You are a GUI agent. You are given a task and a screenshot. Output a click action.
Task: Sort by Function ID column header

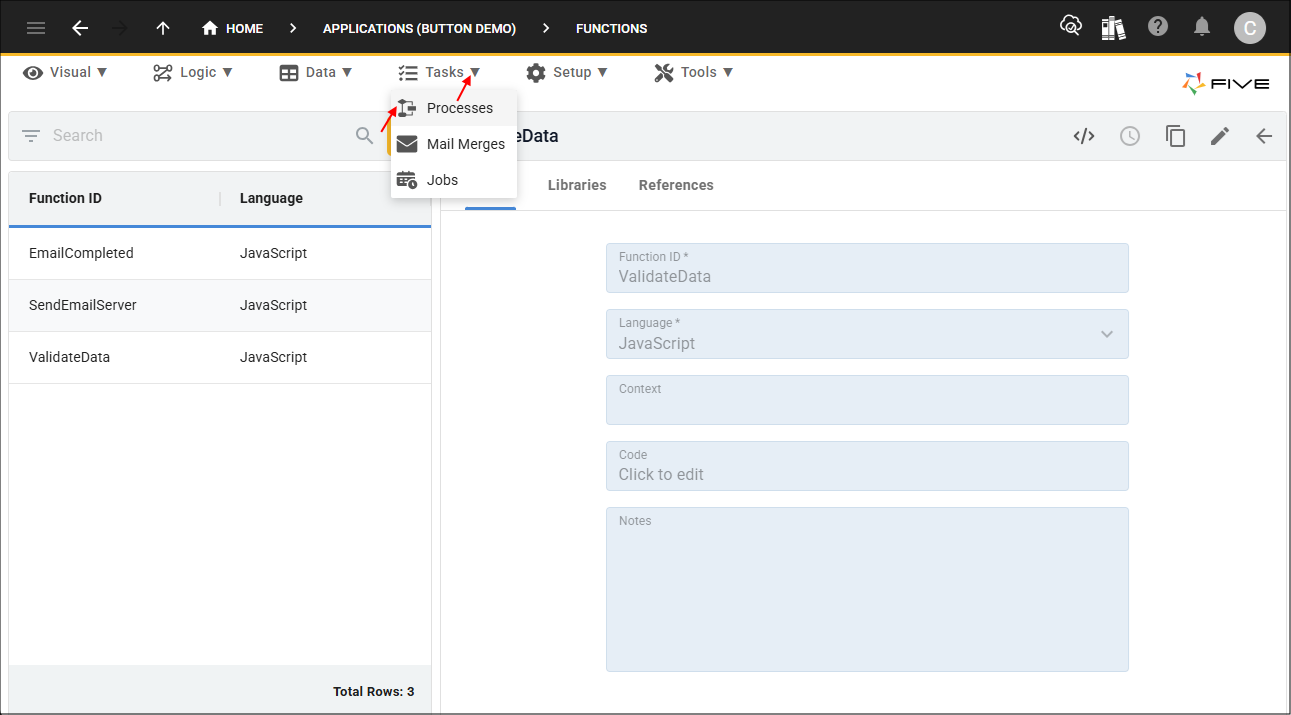point(65,198)
